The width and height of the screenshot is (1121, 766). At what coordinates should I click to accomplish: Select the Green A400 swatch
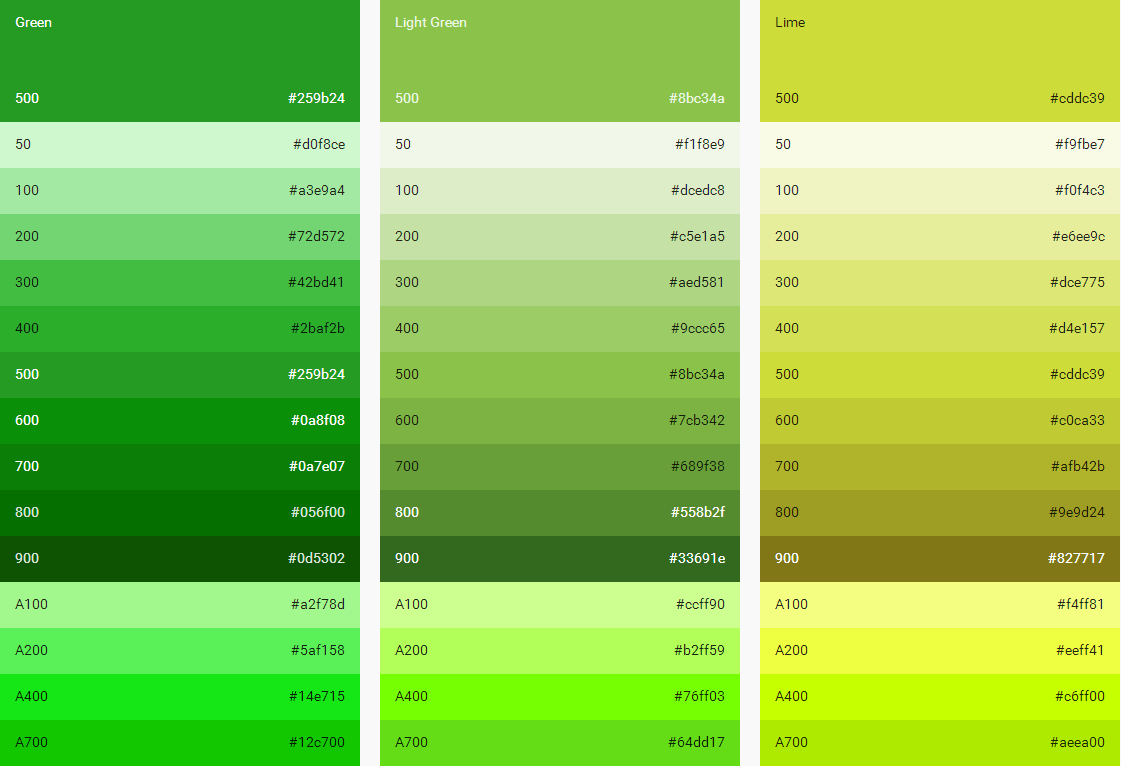180,696
